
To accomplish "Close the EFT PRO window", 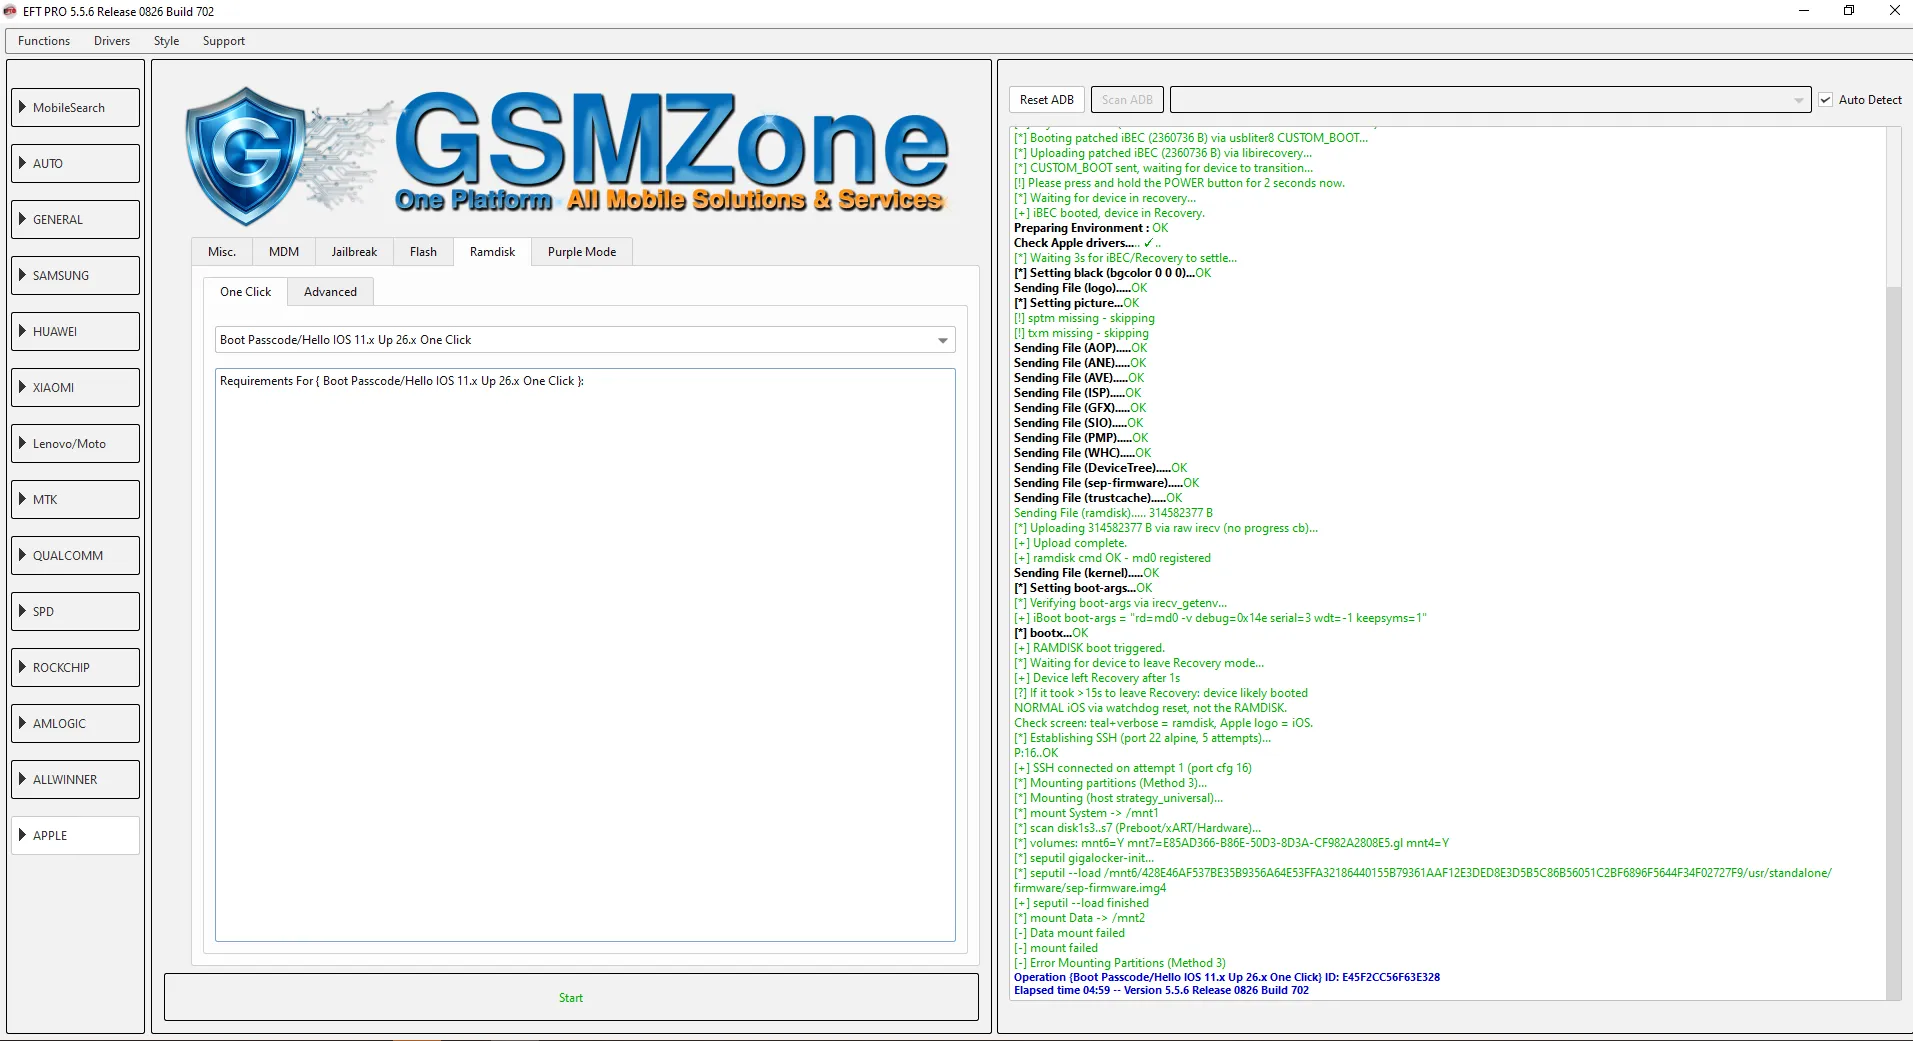I will (x=1894, y=11).
